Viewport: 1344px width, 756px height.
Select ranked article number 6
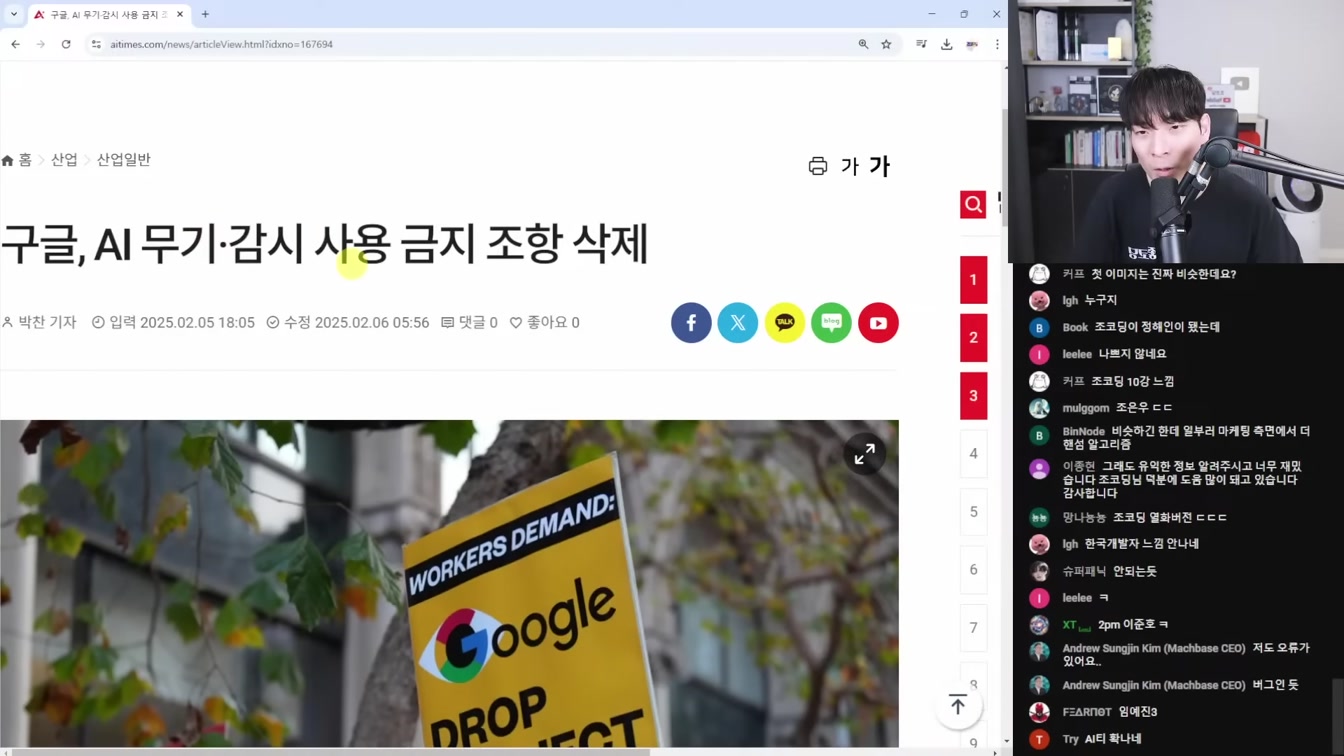[973, 570]
